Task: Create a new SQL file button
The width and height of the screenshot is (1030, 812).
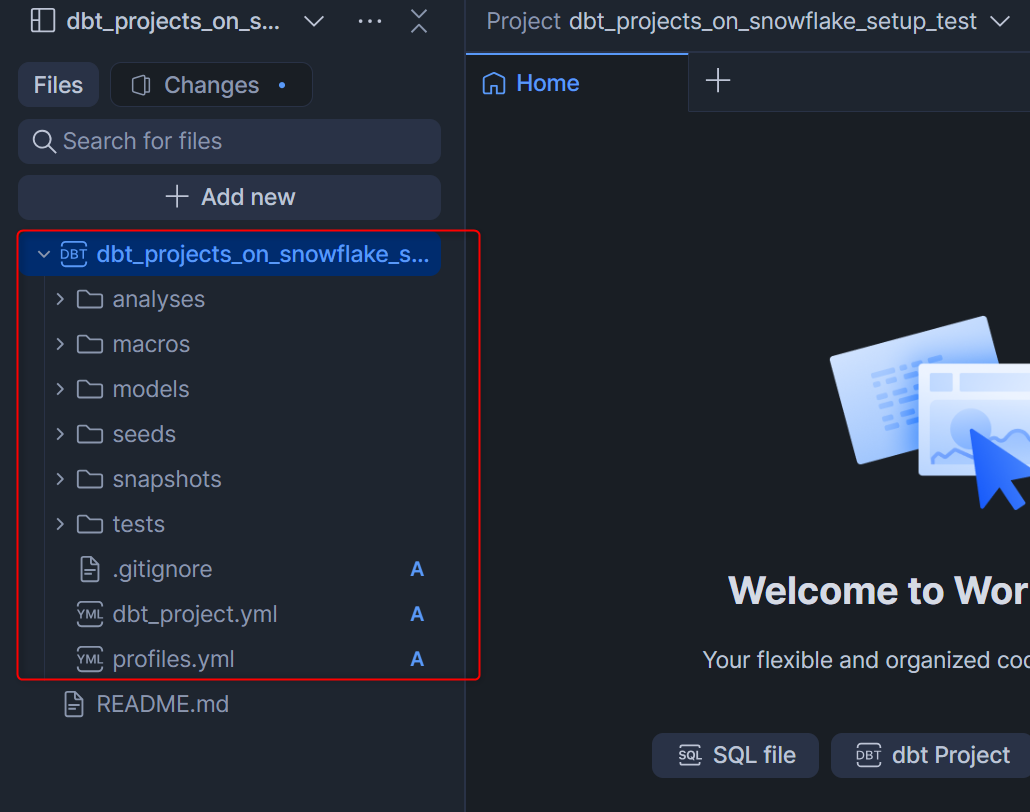Action: (x=735, y=756)
